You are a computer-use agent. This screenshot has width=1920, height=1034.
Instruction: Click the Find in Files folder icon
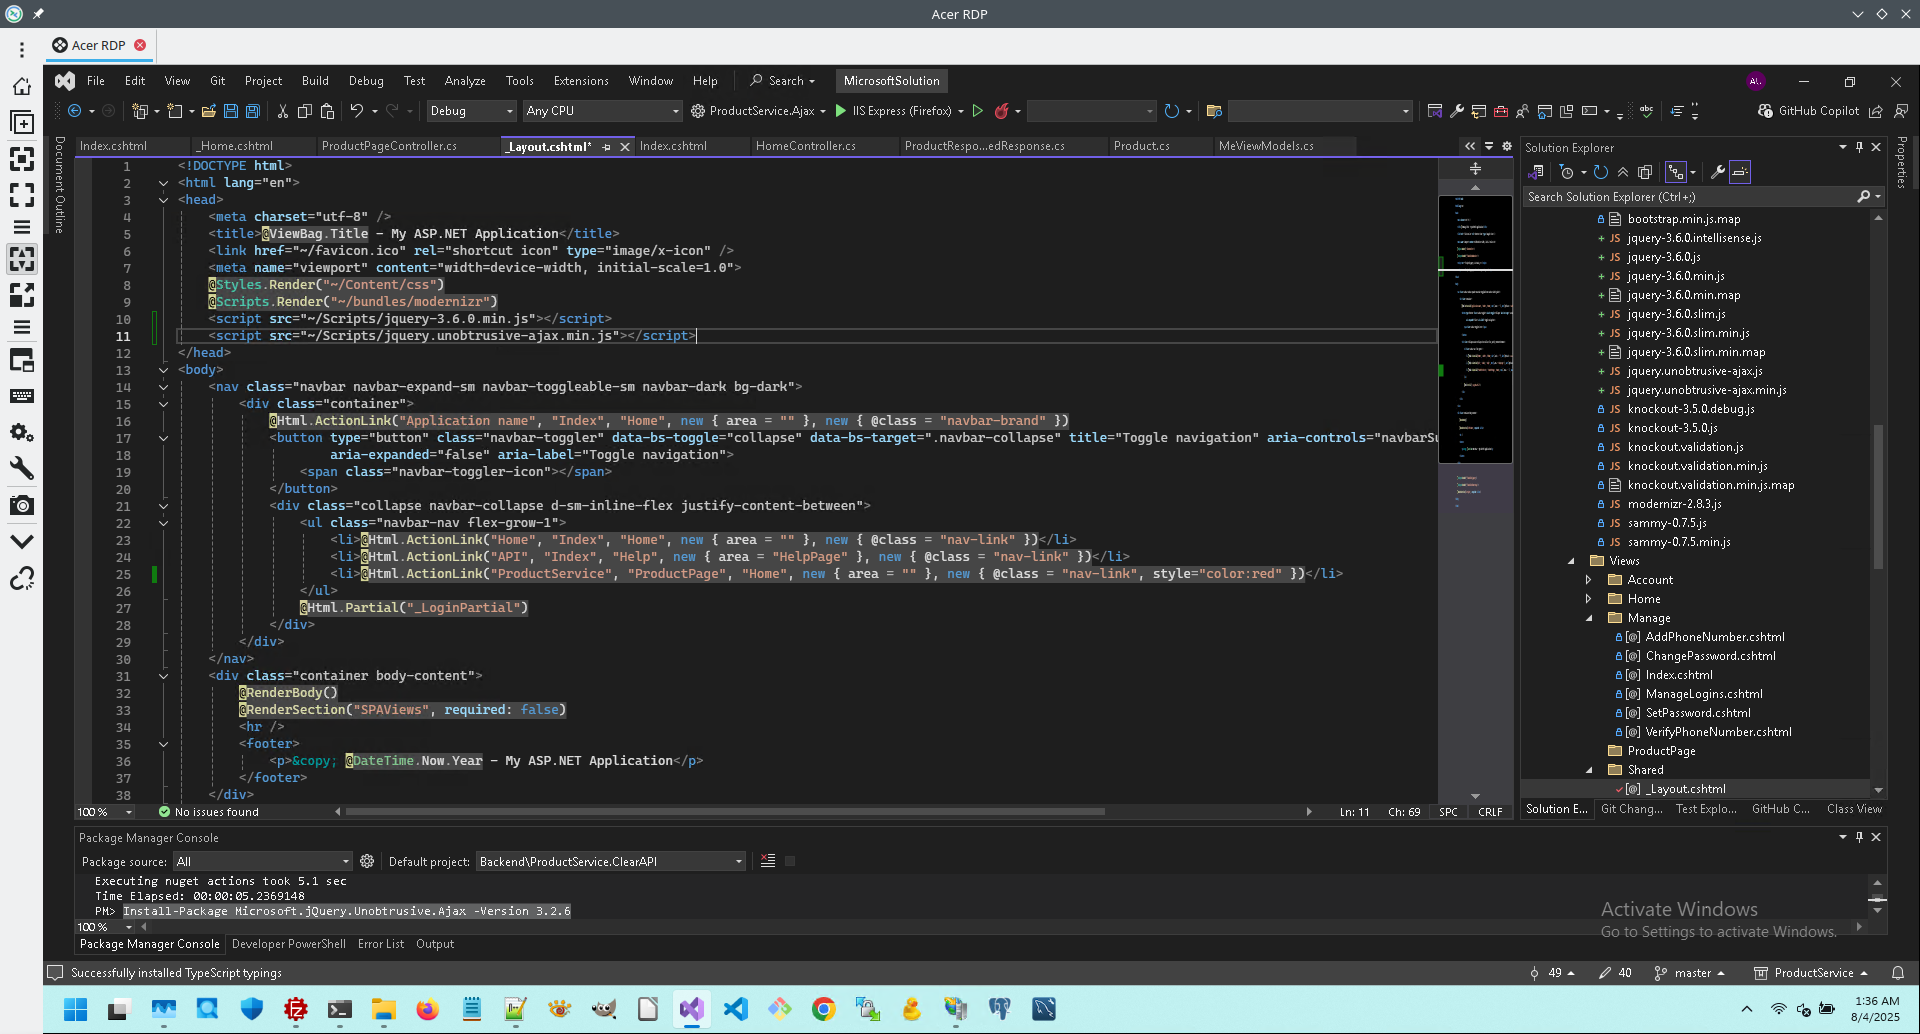point(1214,111)
